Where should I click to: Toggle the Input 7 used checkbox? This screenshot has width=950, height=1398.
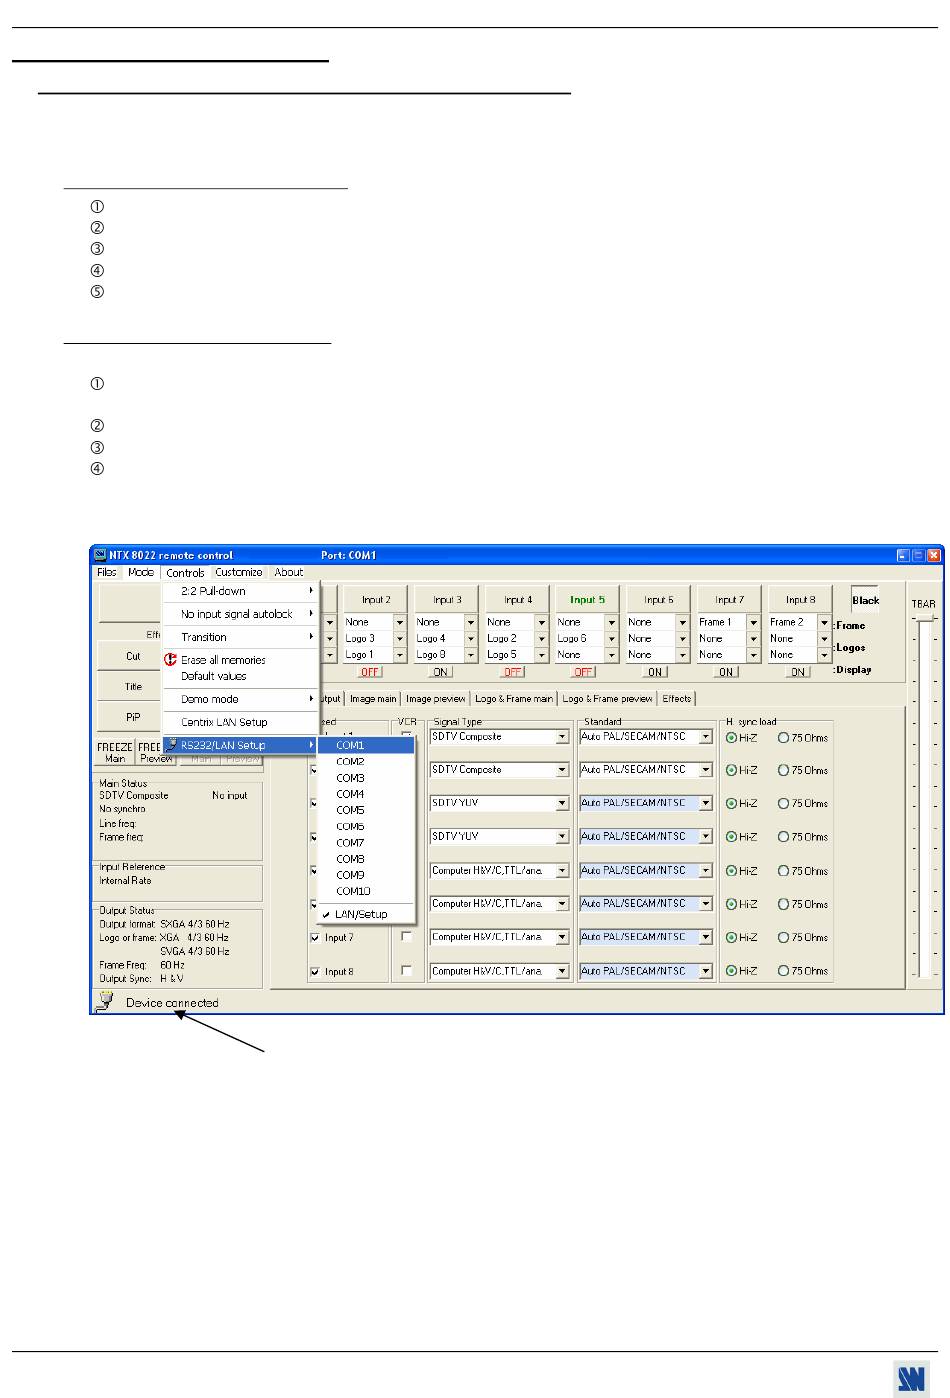point(316,938)
